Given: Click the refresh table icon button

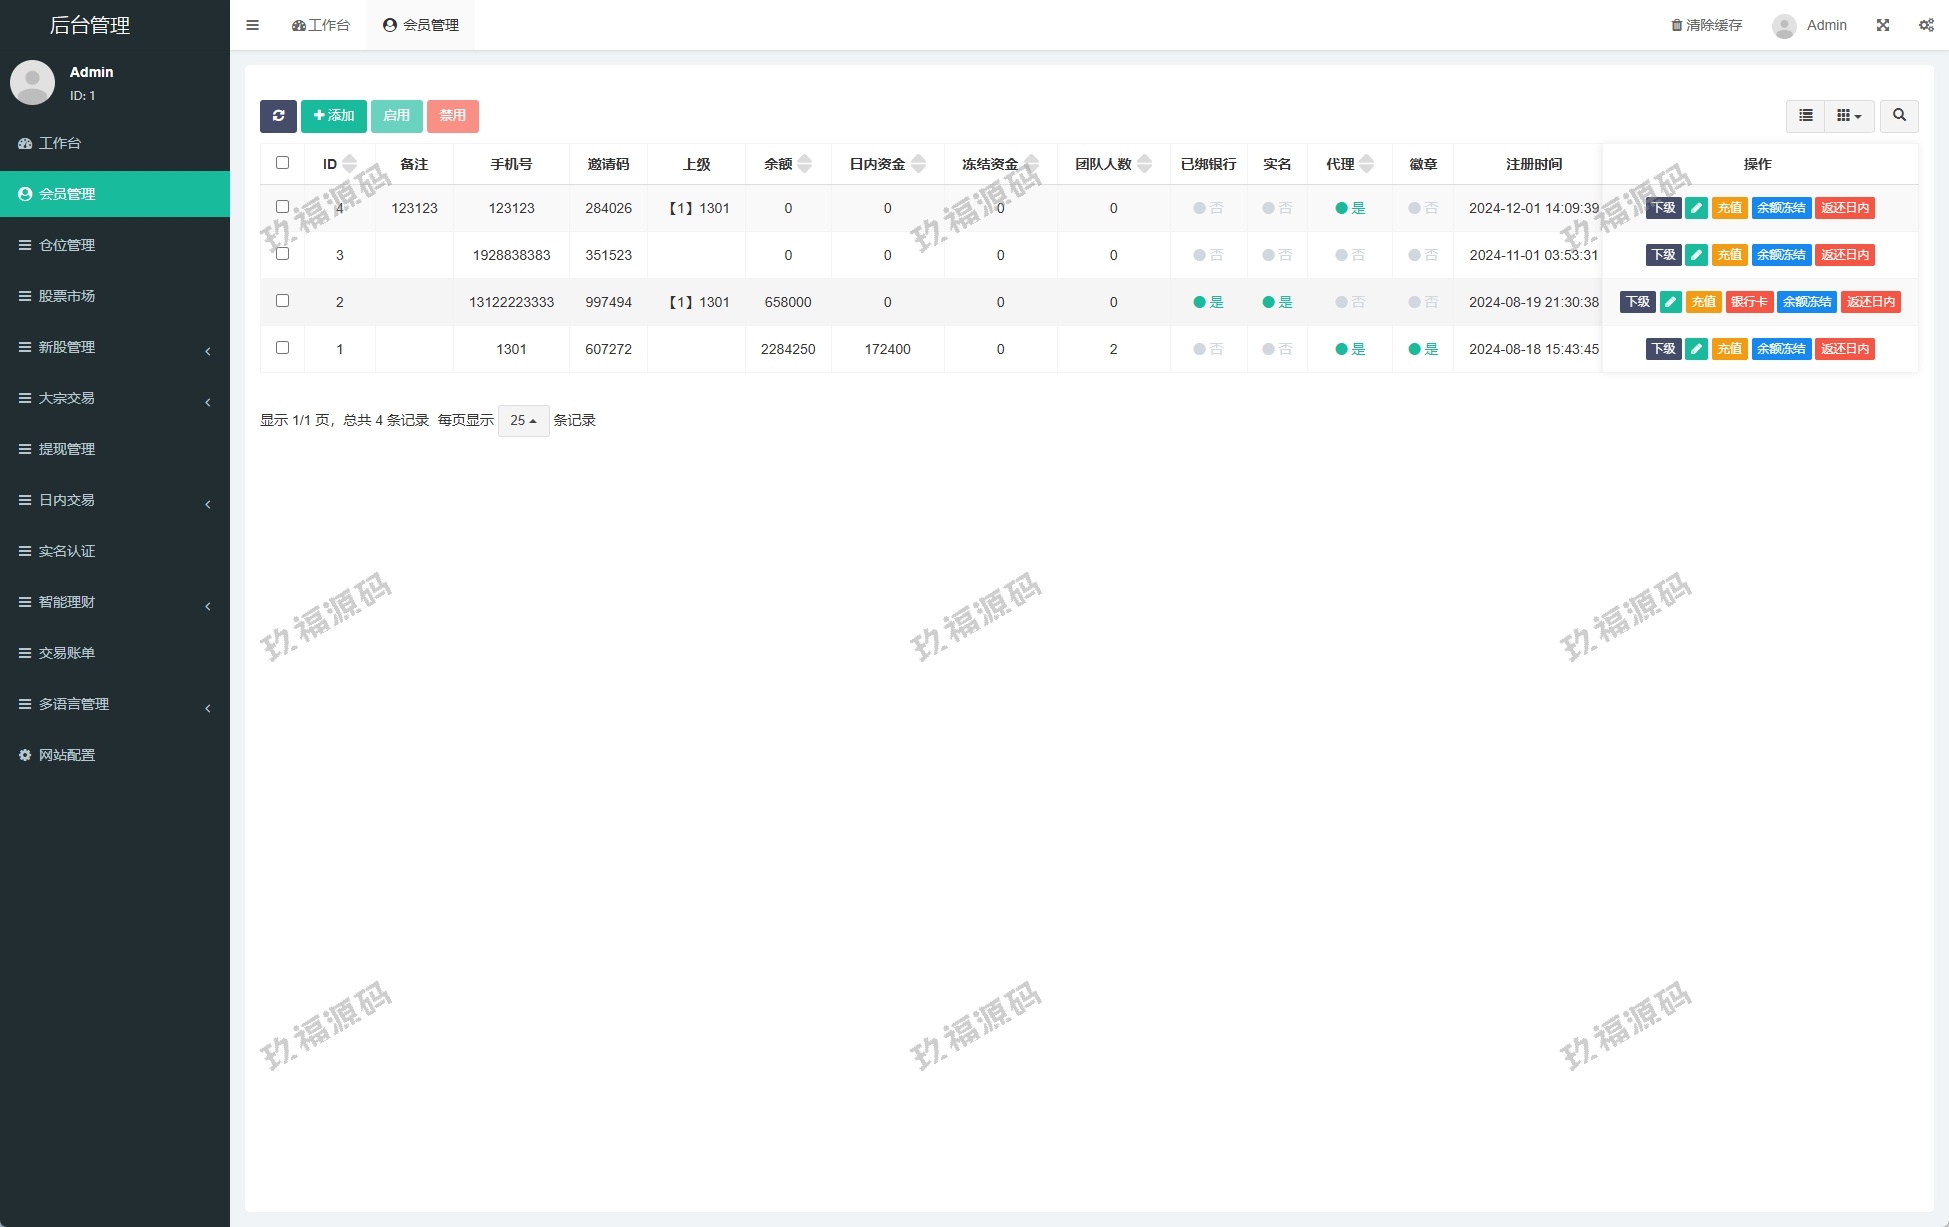Looking at the screenshot, I should pos(278,116).
